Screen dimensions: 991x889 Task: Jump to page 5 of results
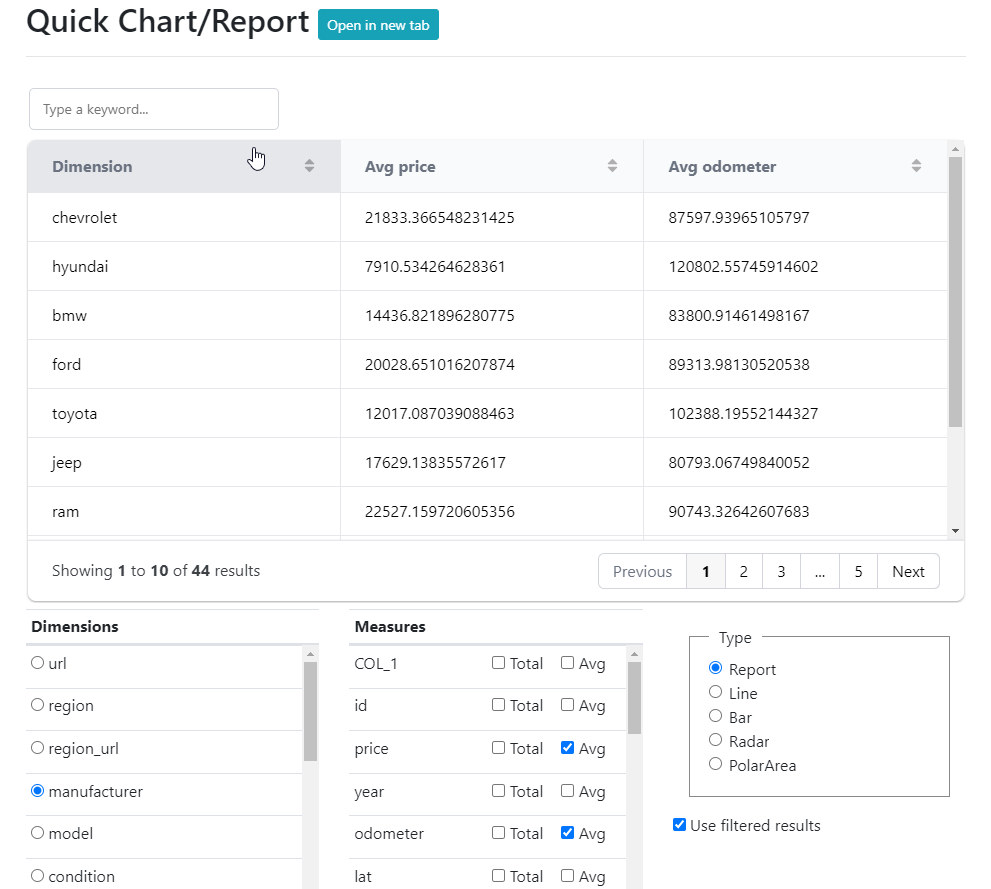coord(858,571)
